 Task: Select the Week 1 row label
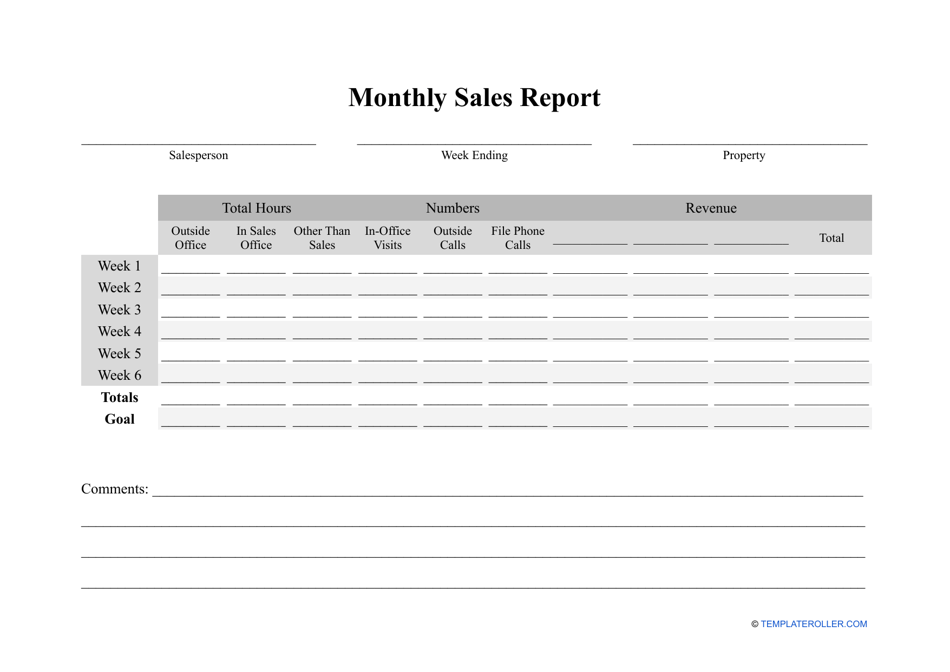pos(119,266)
